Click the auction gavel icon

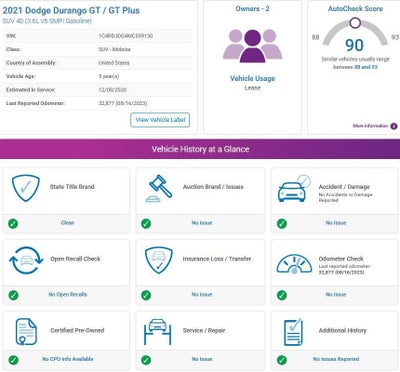point(159,188)
